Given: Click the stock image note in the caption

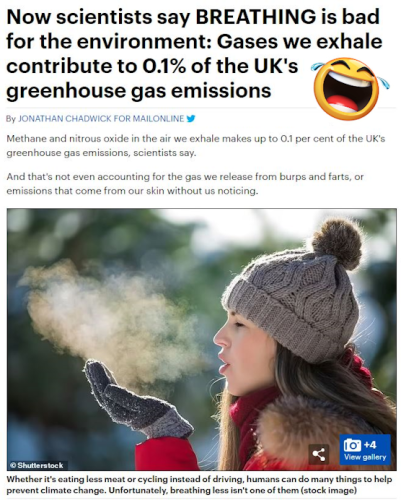Looking at the screenshot, I should tap(335, 490).
